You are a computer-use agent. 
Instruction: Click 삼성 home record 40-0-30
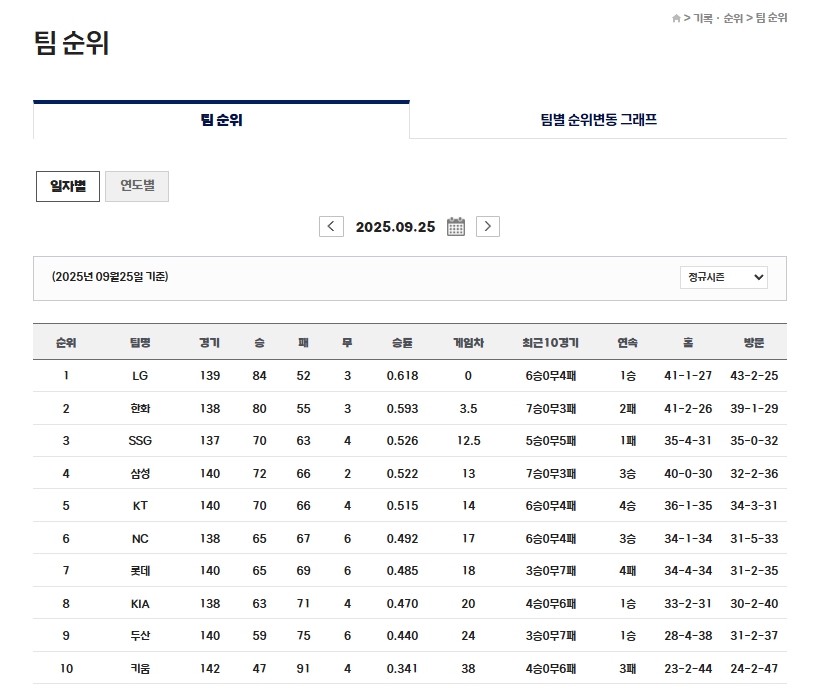(x=688, y=473)
